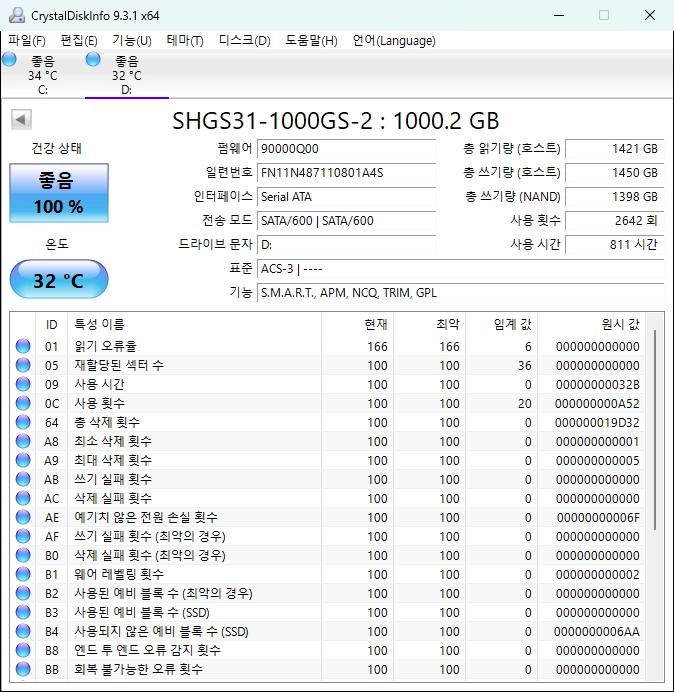
Task: Click status circle of attribute 09 사용 시간
Action: [23, 384]
